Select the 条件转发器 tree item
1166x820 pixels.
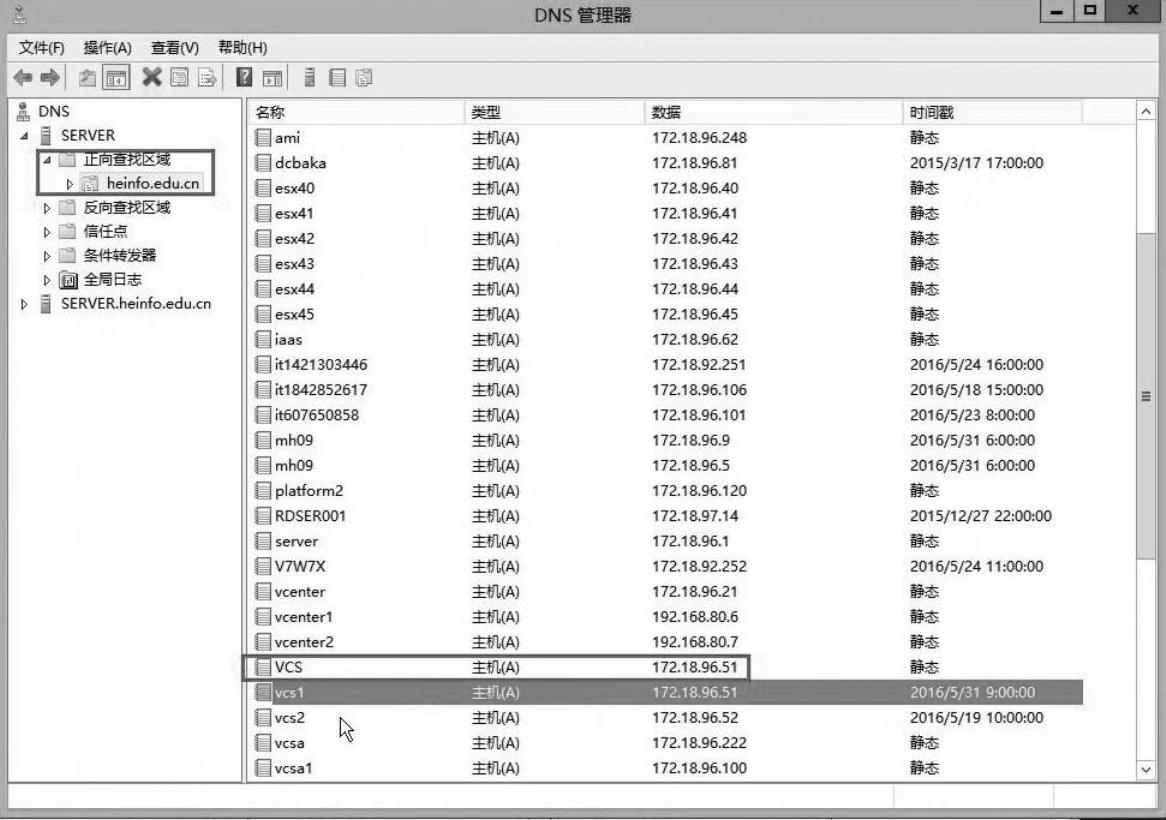(x=120, y=256)
